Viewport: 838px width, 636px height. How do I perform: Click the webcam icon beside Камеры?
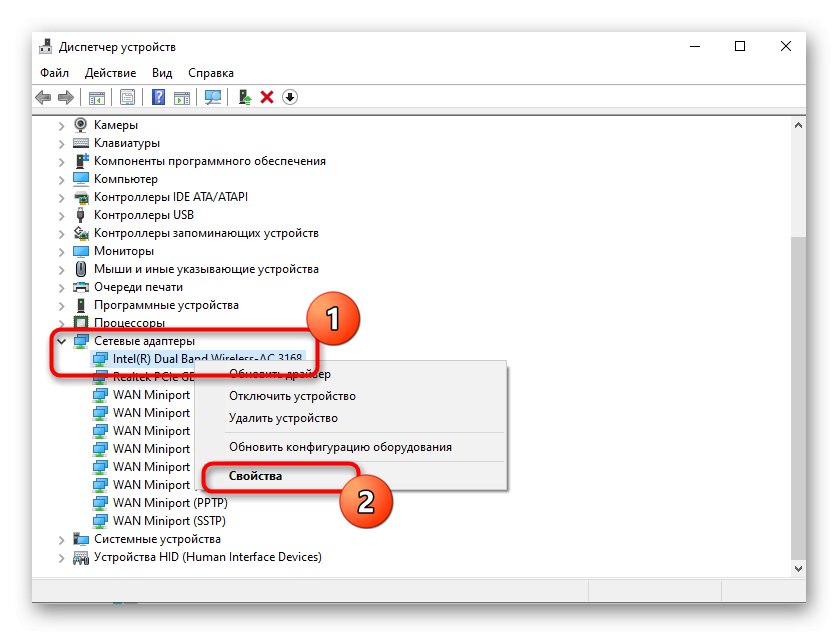click(x=81, y=125)
